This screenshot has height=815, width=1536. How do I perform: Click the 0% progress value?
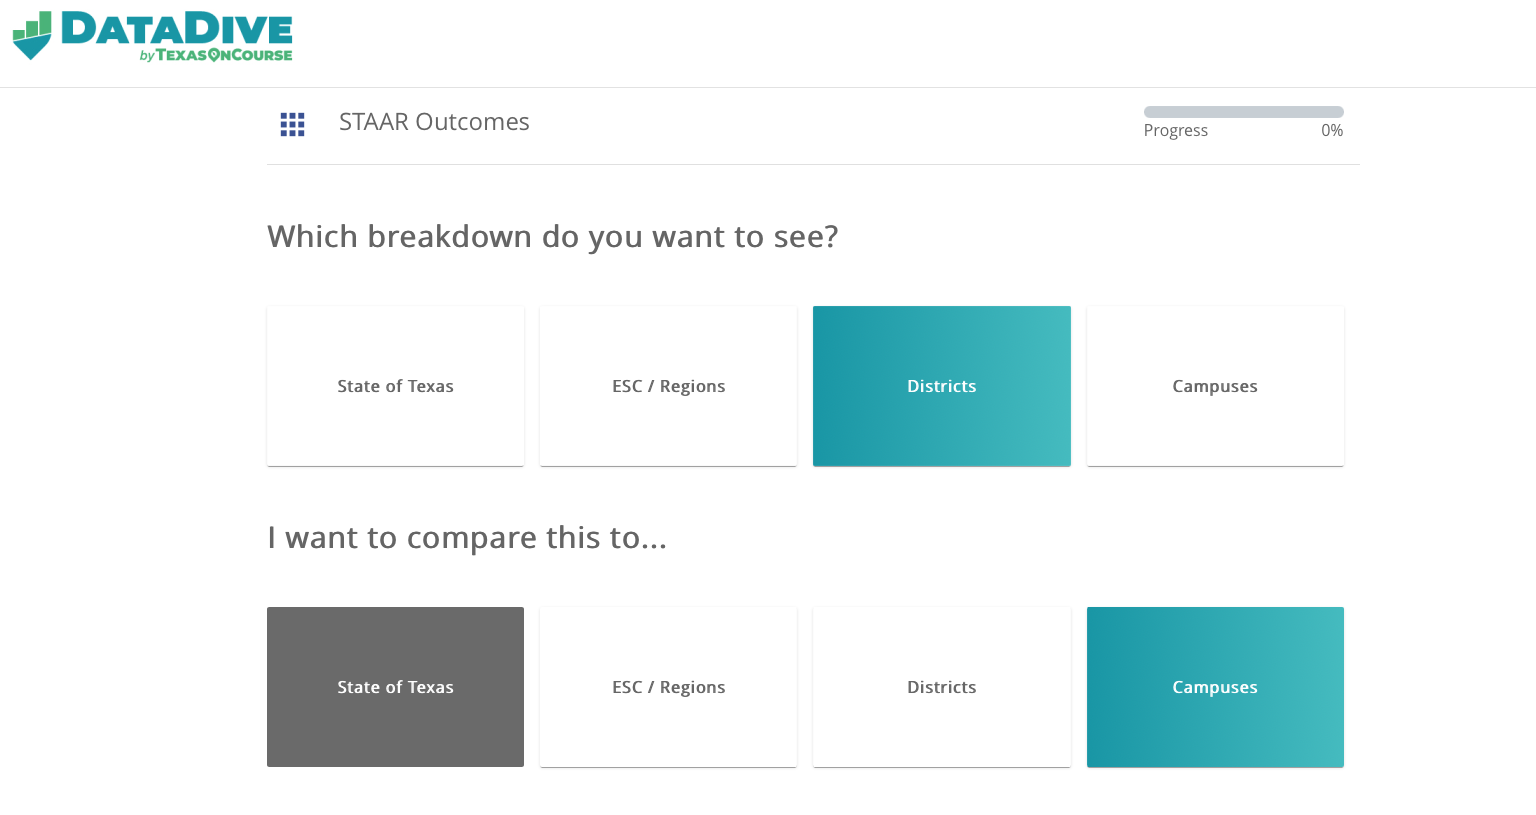1332,130
